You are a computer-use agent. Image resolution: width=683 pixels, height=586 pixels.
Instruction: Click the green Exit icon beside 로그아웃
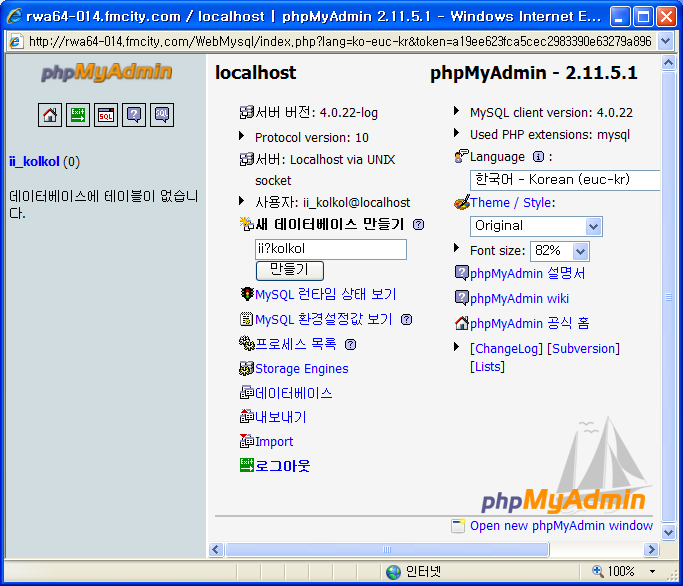(247, 465)
